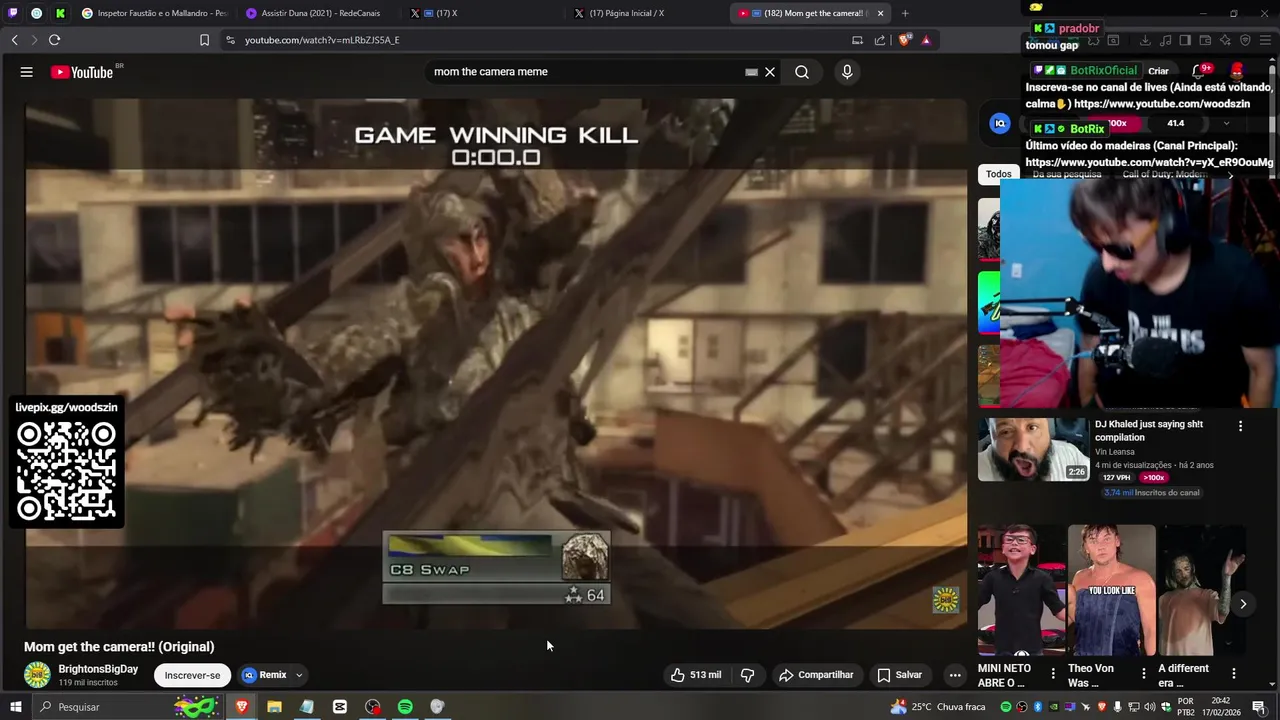
Task: Click the taskbar Pesquisar search box
Action: point(127,707)
